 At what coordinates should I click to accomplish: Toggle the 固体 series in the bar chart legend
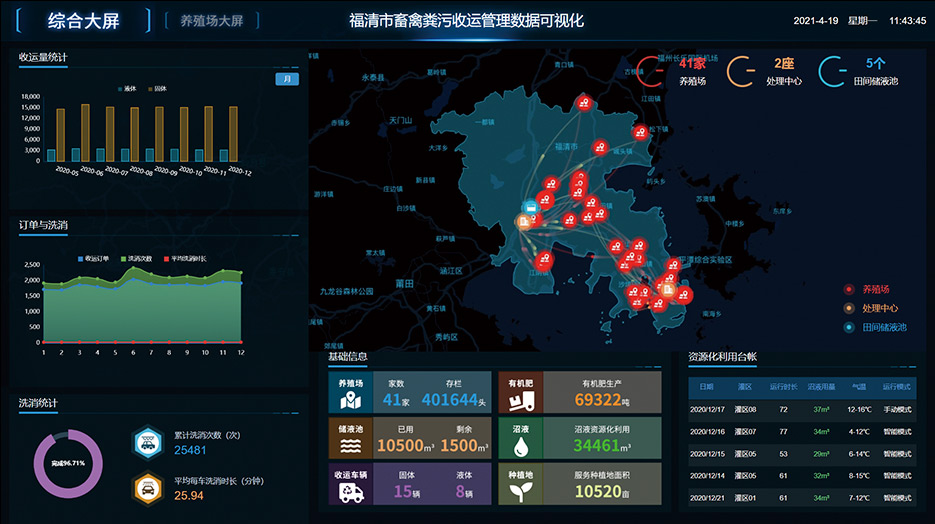tap(155, 89)
